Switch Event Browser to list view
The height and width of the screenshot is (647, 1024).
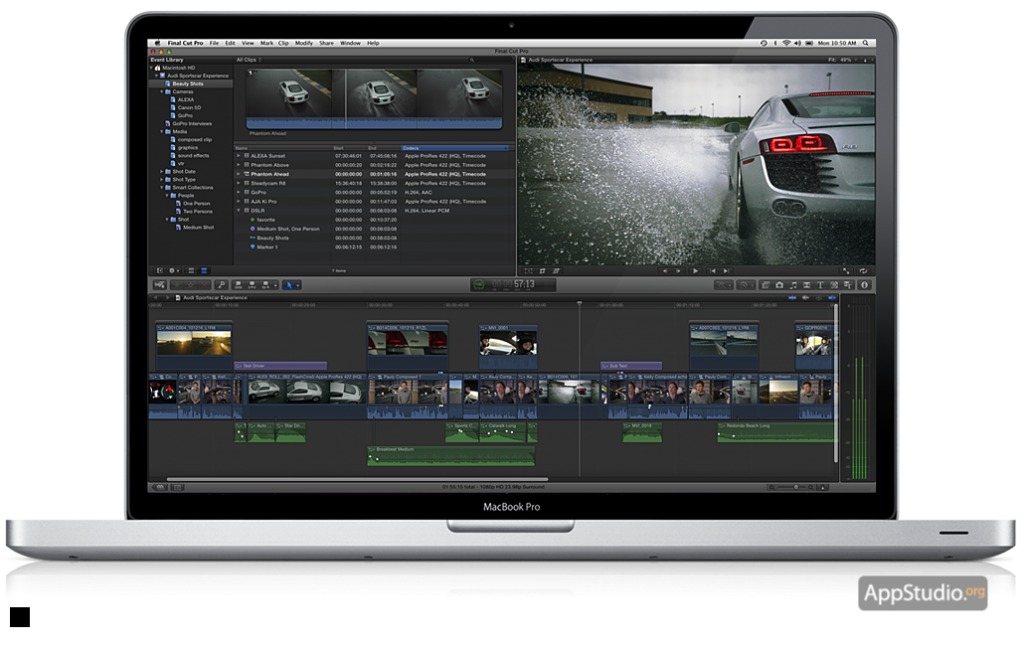click(204, 270)
